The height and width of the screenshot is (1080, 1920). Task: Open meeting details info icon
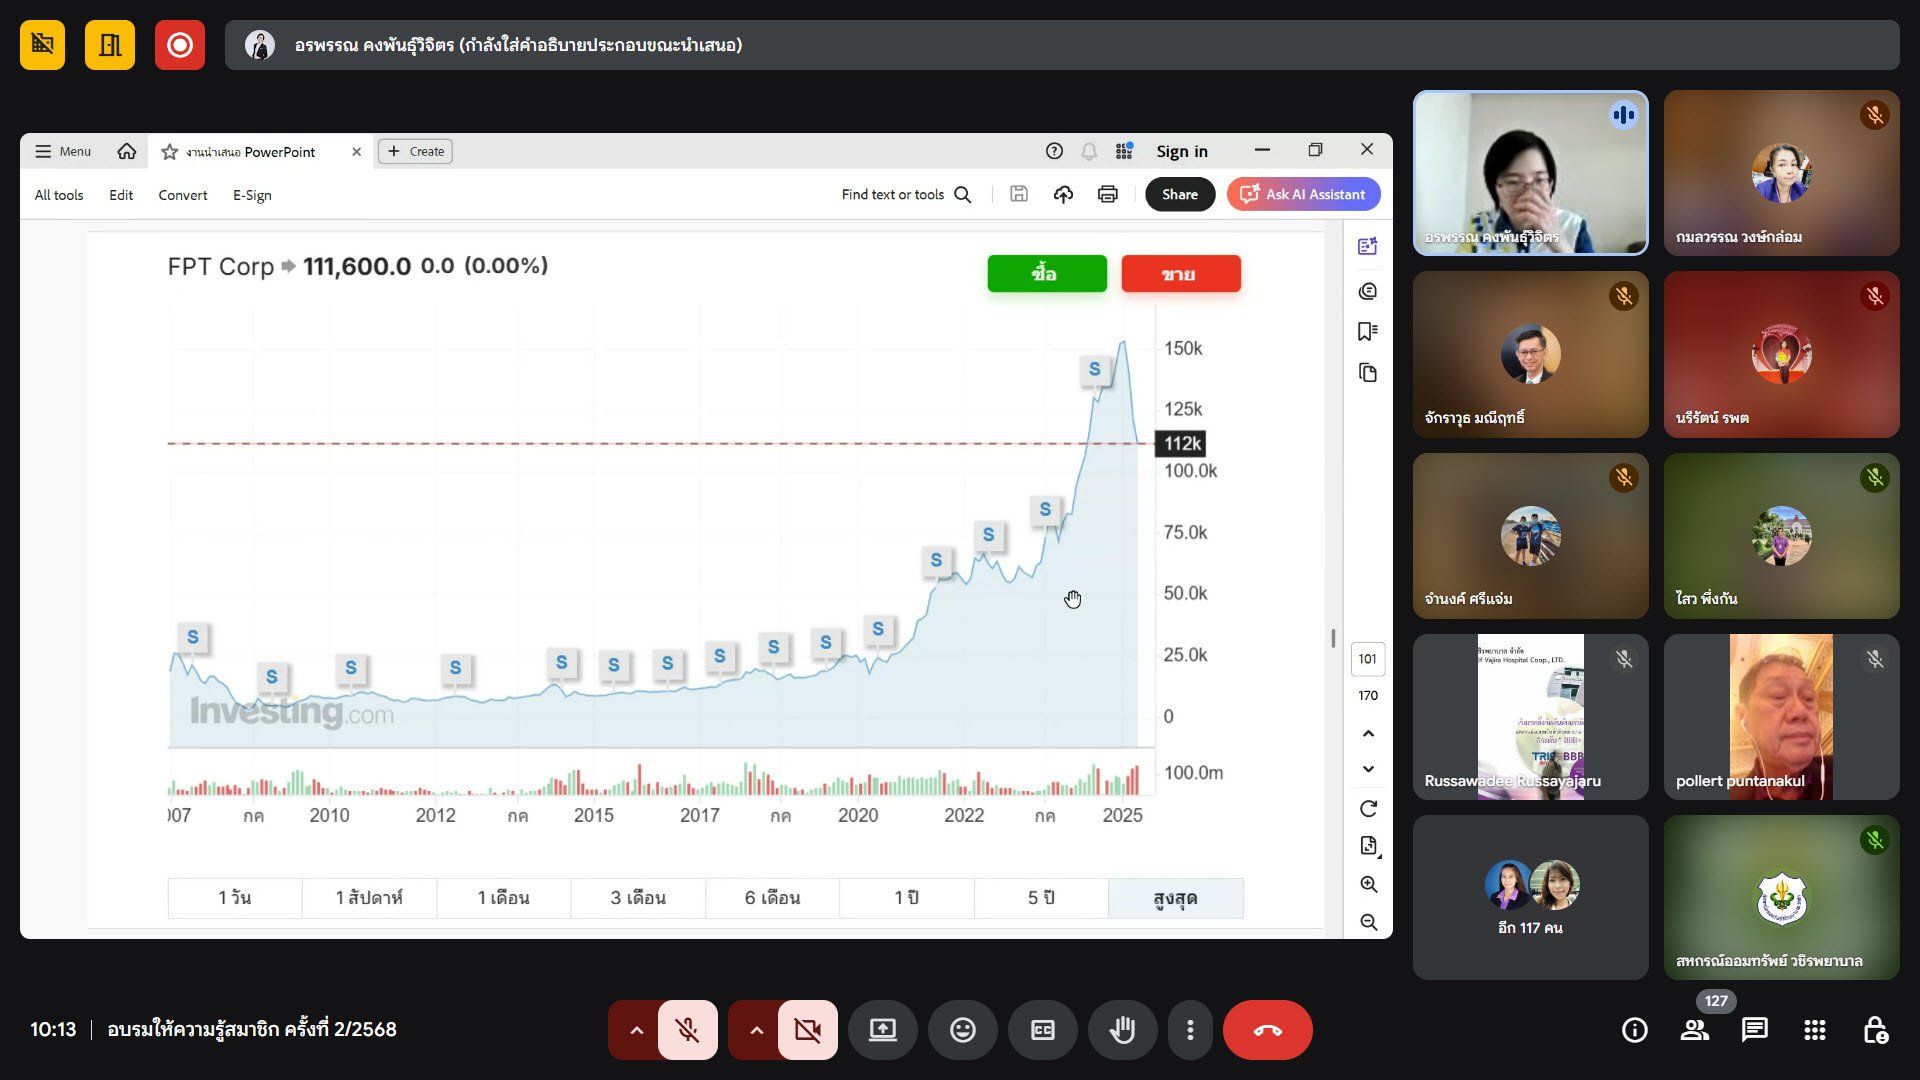(x=1635, y=1030)
